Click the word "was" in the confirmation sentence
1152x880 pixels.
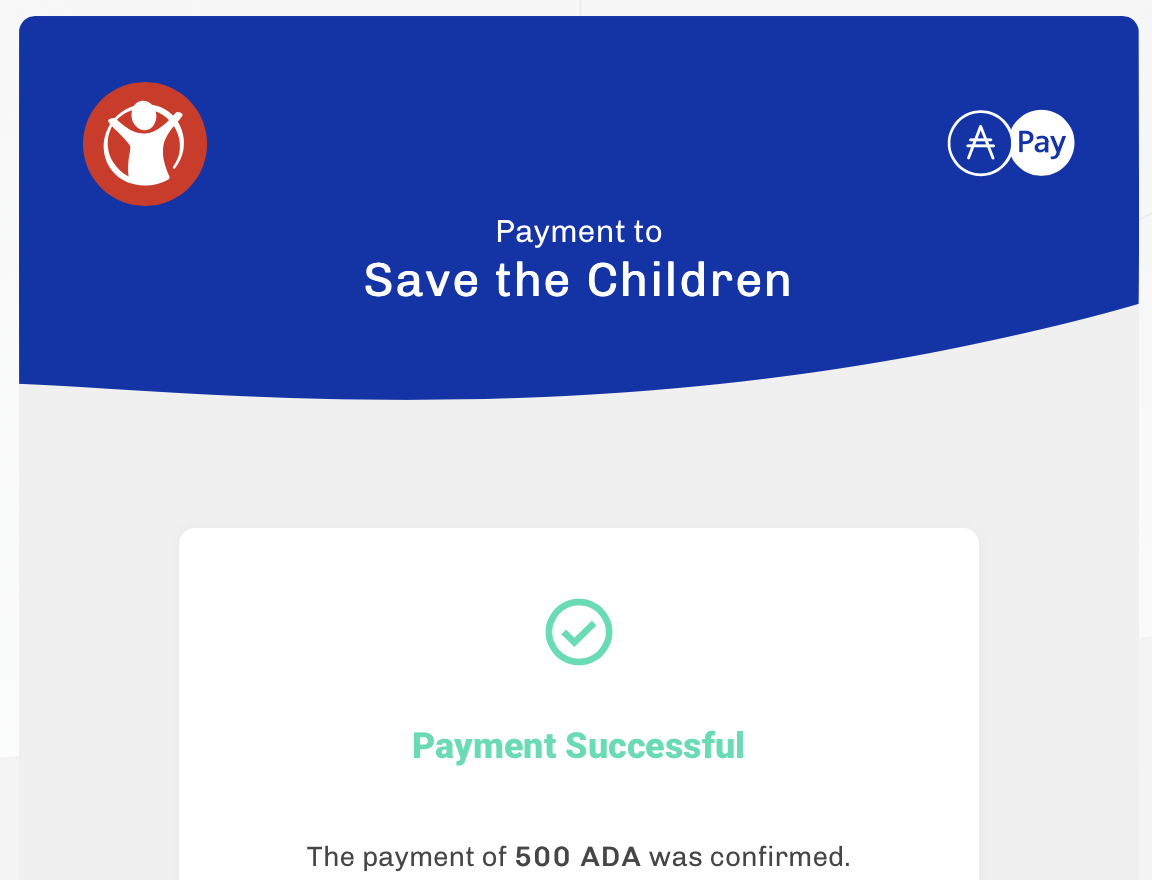(x=669, y=857)
